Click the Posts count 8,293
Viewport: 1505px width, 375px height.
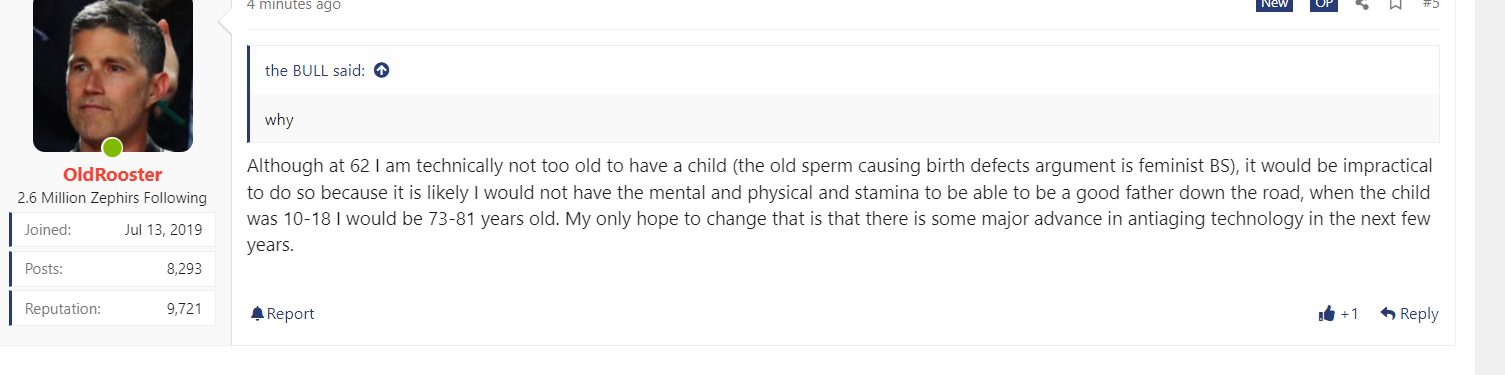click(184, 269)
